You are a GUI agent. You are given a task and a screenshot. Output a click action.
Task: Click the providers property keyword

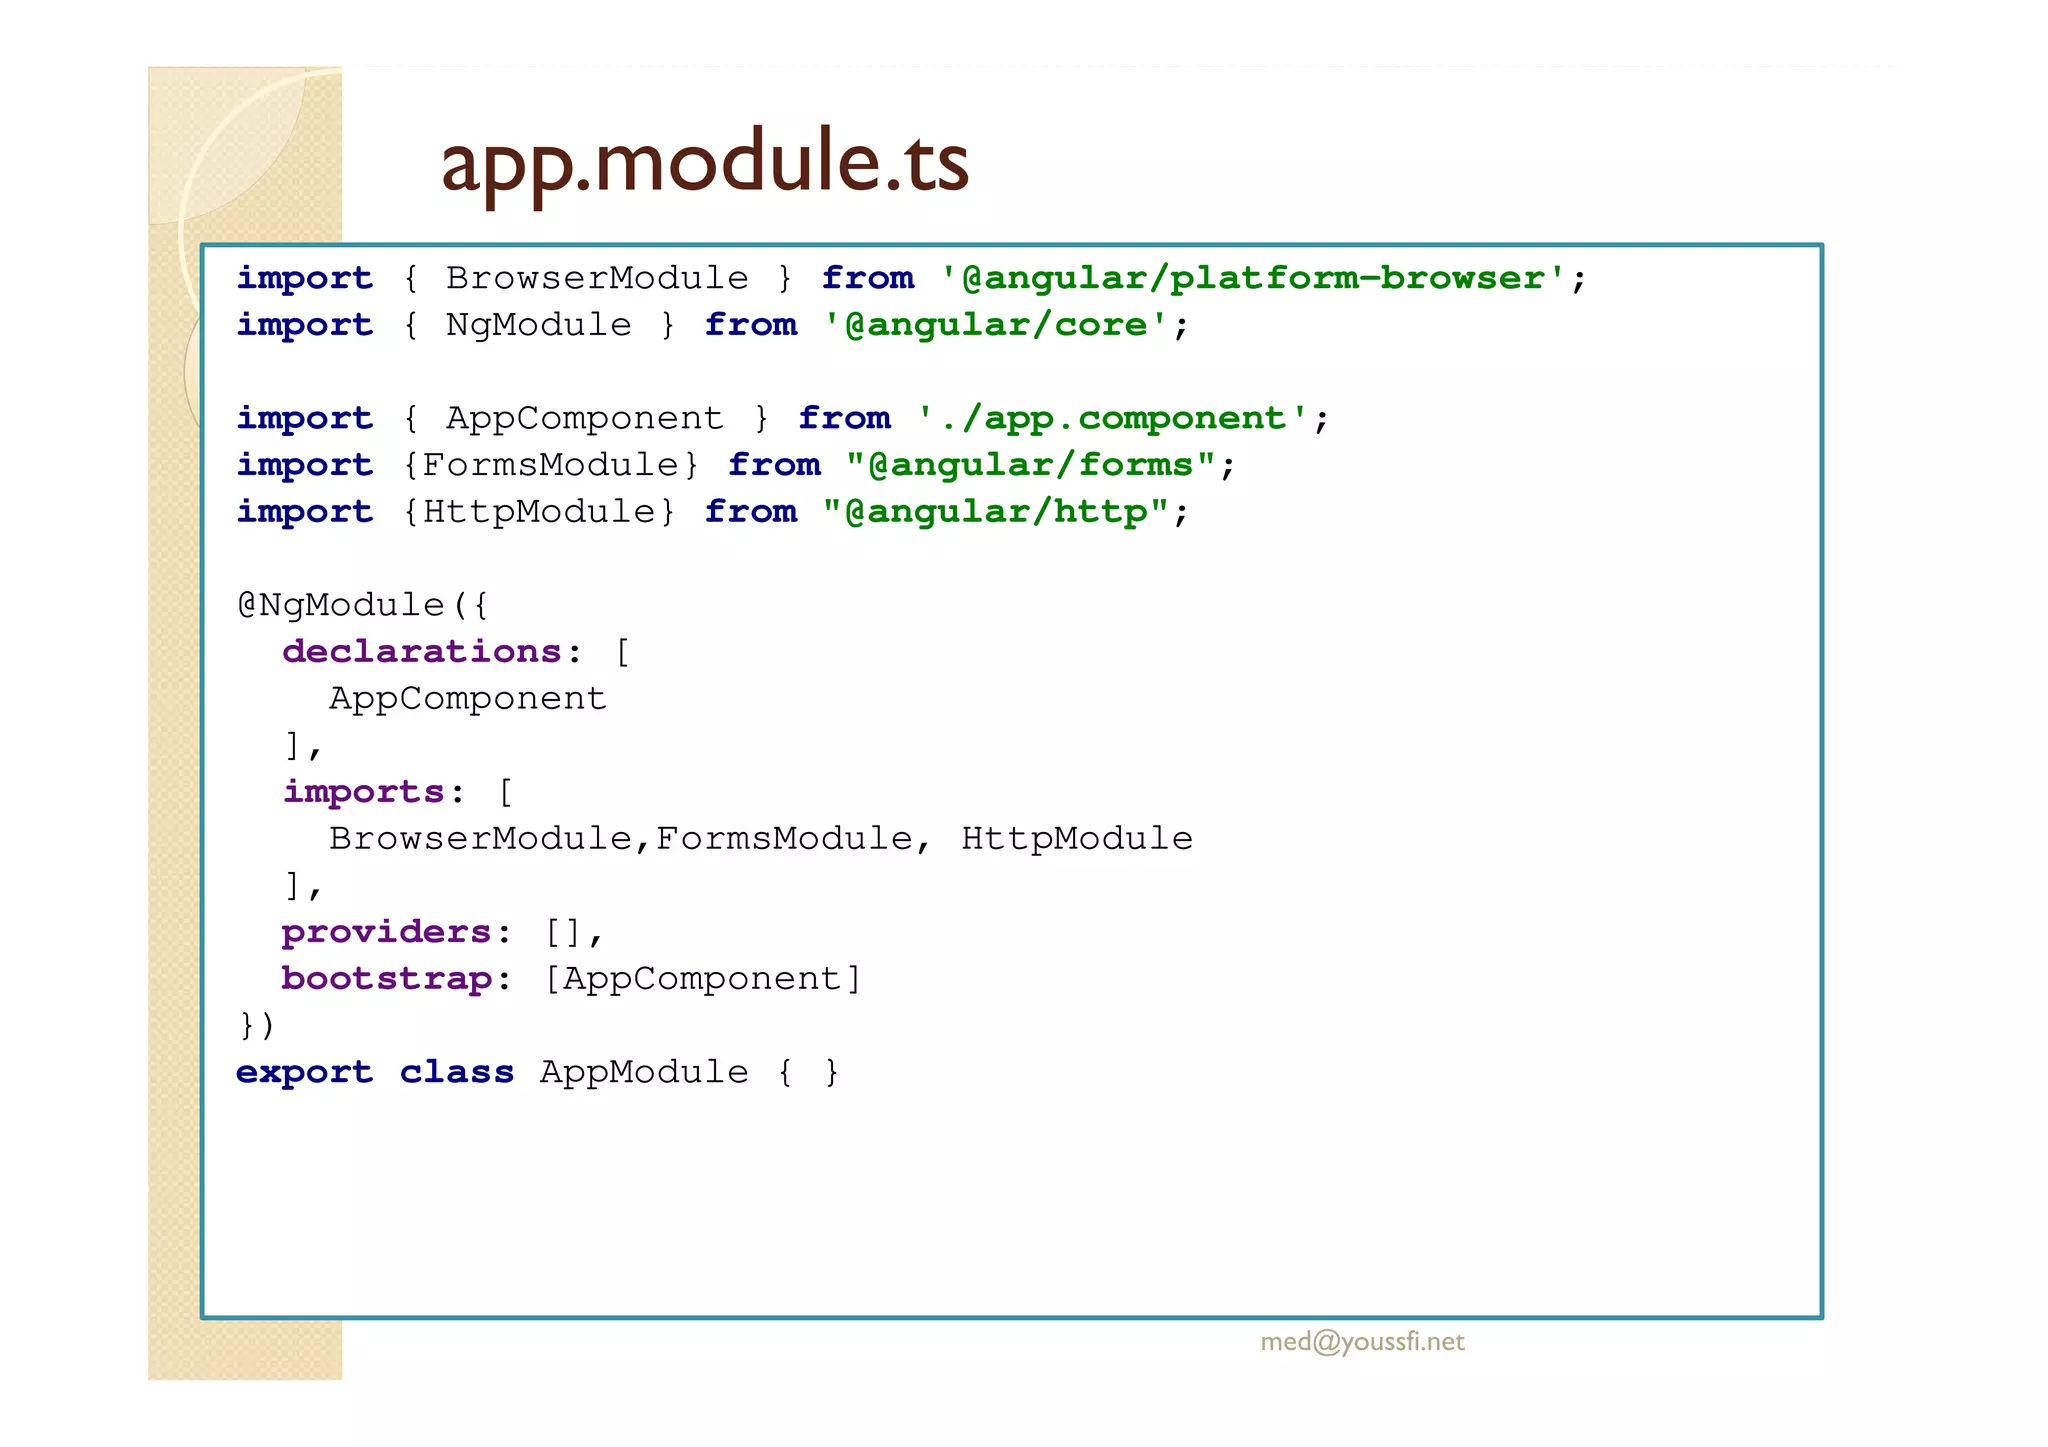point(386,932)
